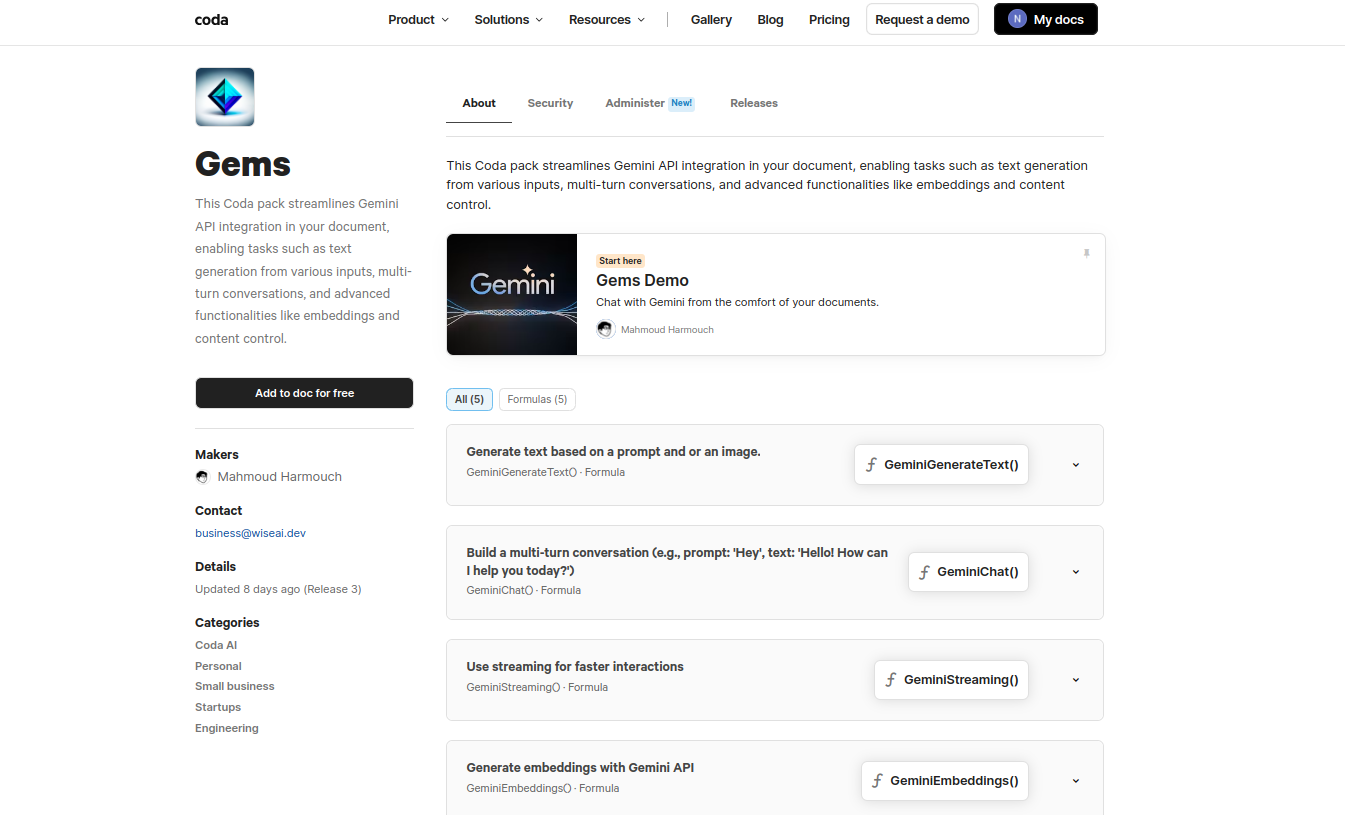Click the GeminiEmbeddings() formula chip
Screen dimensions: 1345x815
tap(945, 781)
